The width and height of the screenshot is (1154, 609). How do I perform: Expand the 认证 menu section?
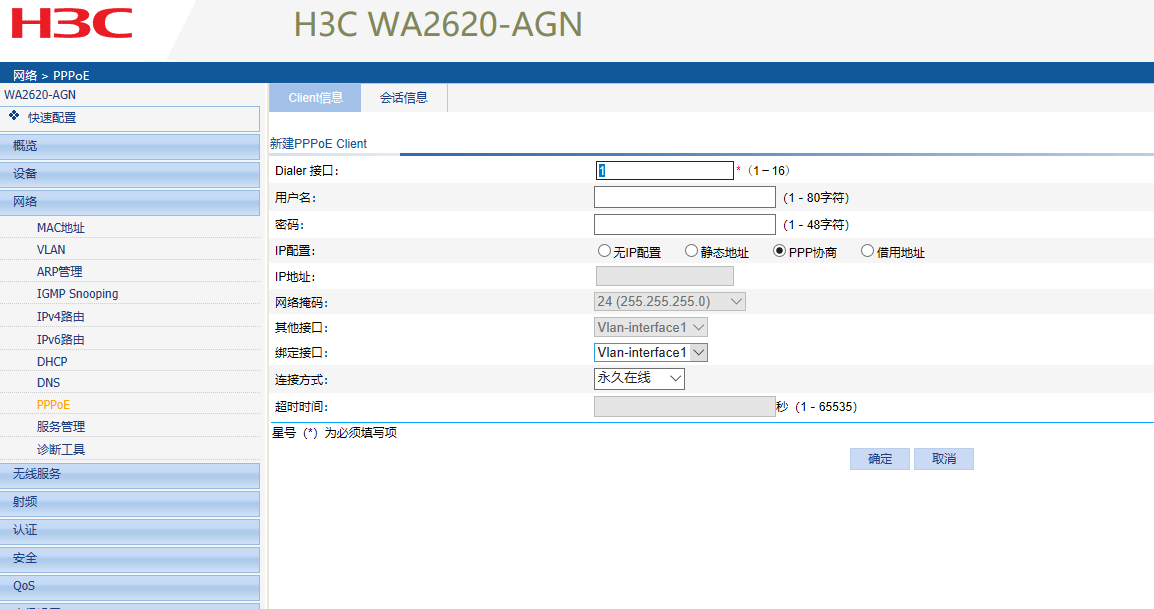point(130,531)
